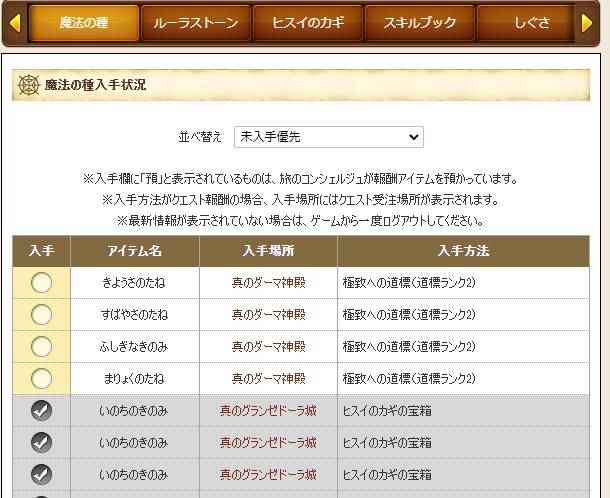Click the 並べ替え label
This screenshot has width=610, height=498.
(200, 137)
